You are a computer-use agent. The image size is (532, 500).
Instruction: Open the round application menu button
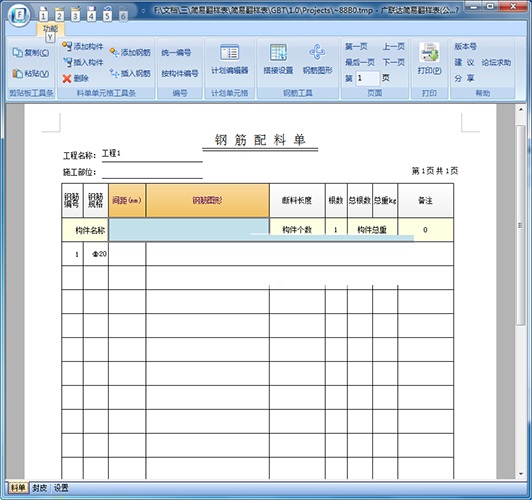(x=20, y=15)
